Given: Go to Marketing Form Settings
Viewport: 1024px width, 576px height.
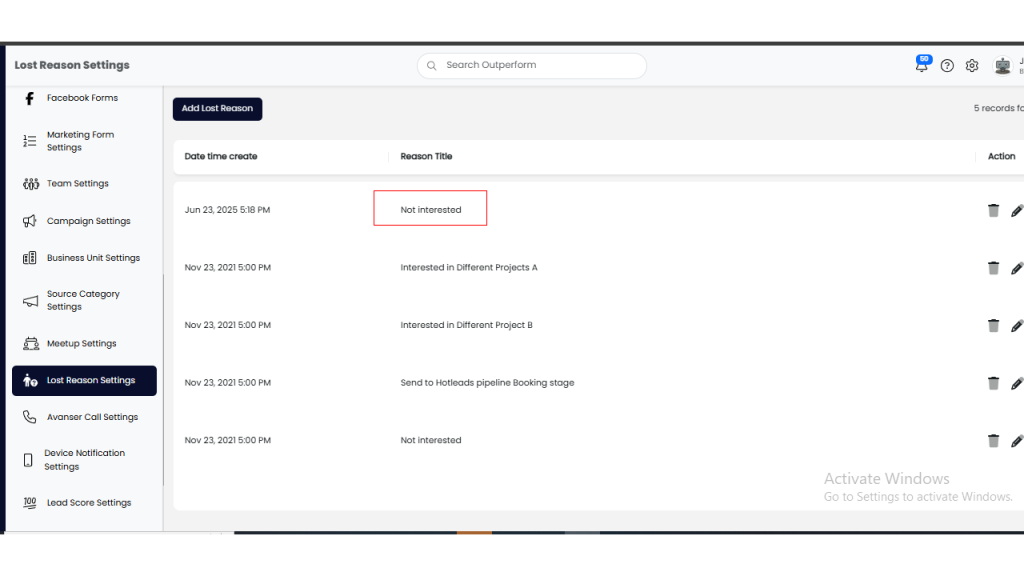Looking at the screenshot, I should click(80, 141).
